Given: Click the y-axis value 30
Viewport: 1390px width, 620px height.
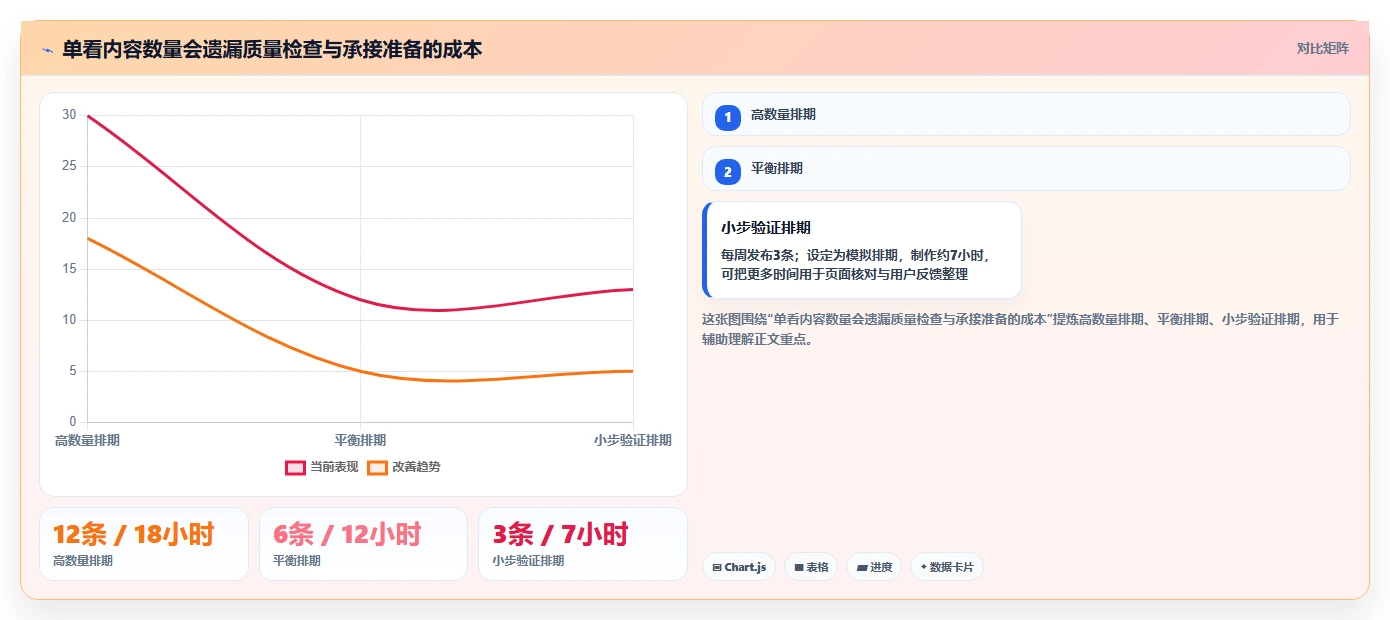Looking at the screenshot, I should [69, 115].
